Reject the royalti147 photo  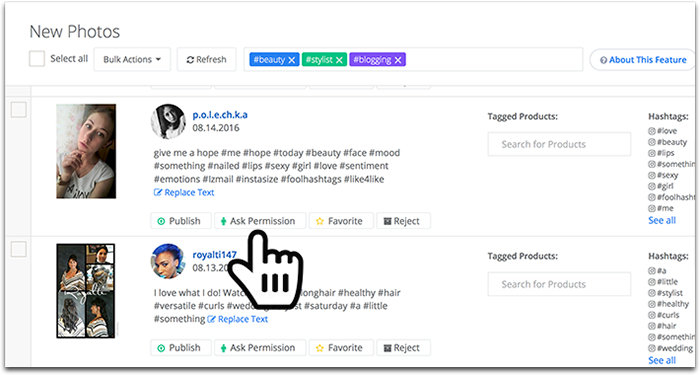(404, 348)
